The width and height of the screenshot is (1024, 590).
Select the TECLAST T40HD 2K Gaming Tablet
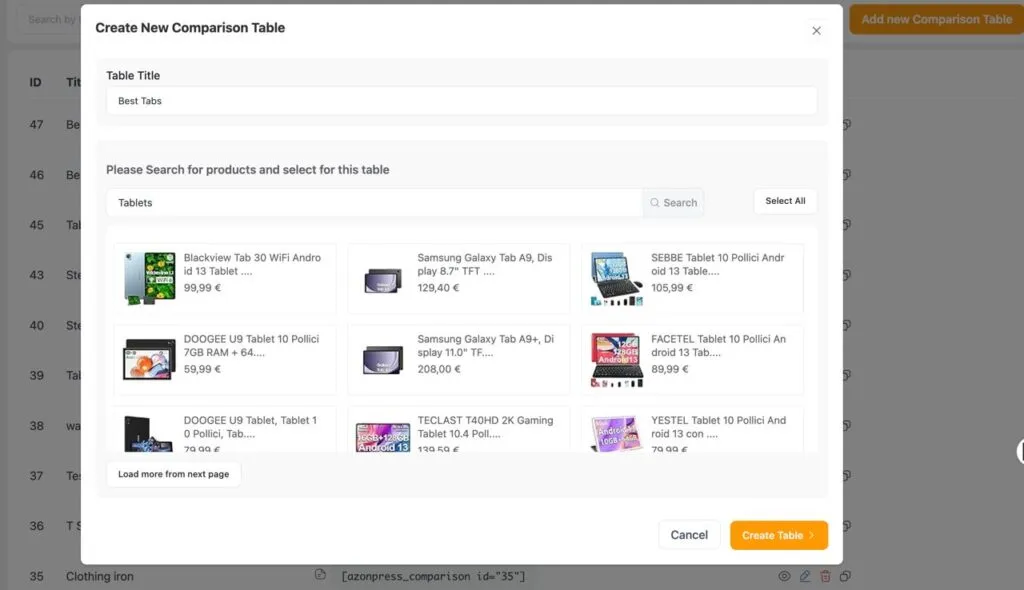(x=458, y=430)
